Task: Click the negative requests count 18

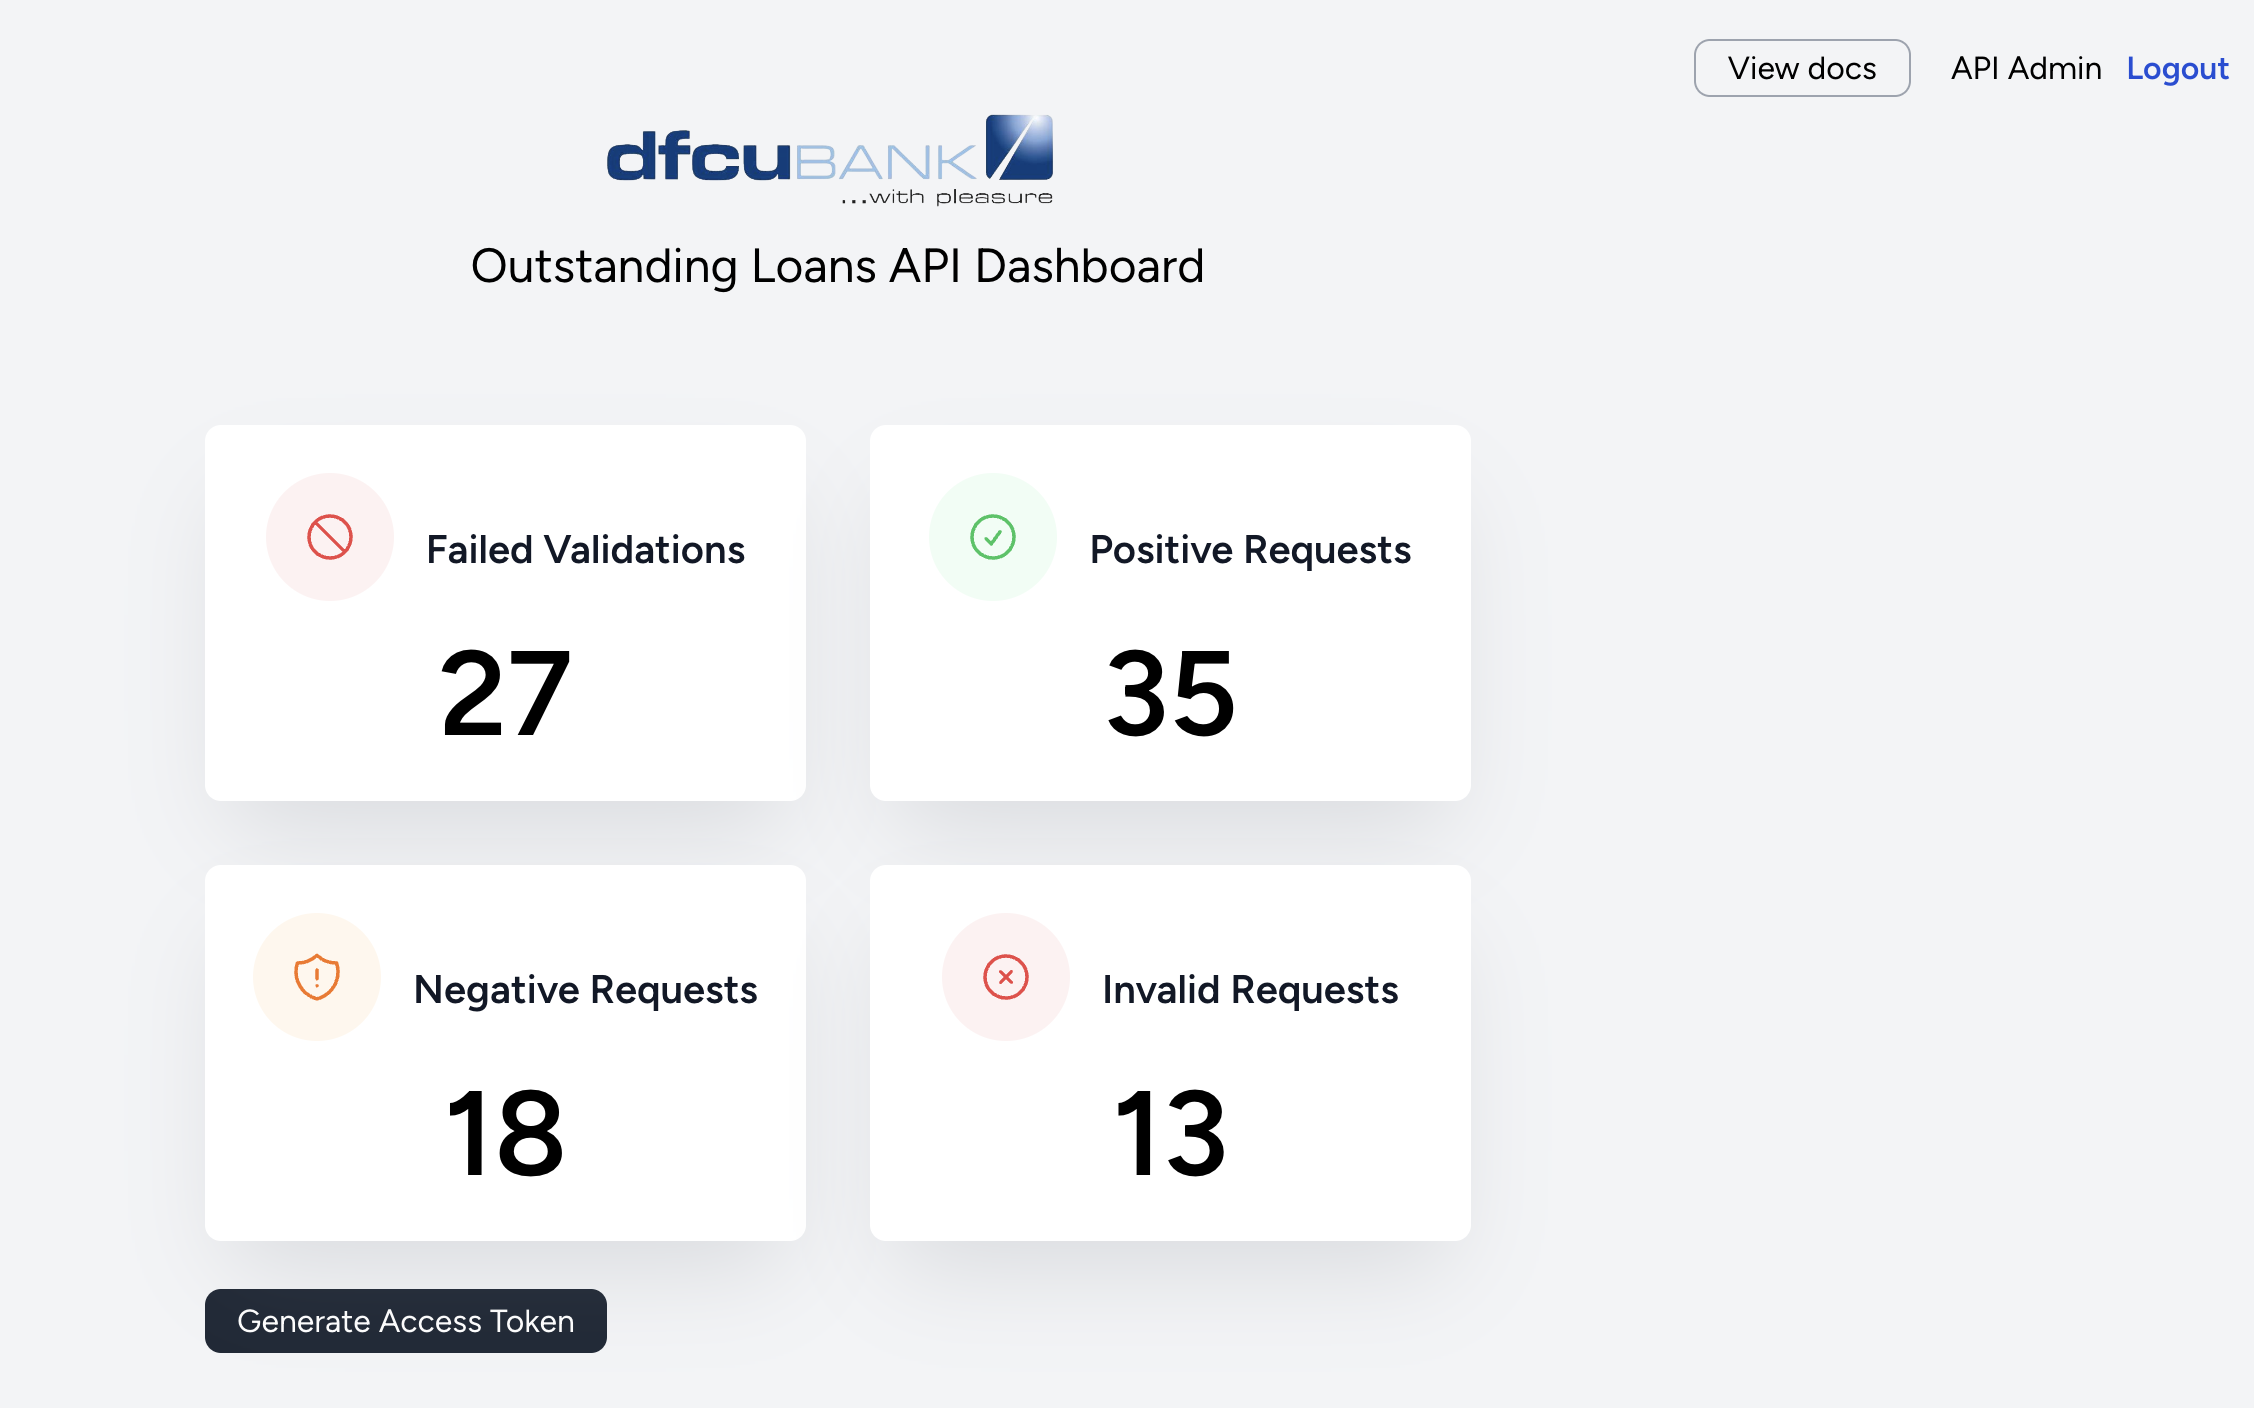Action: tap(505, 1133)
